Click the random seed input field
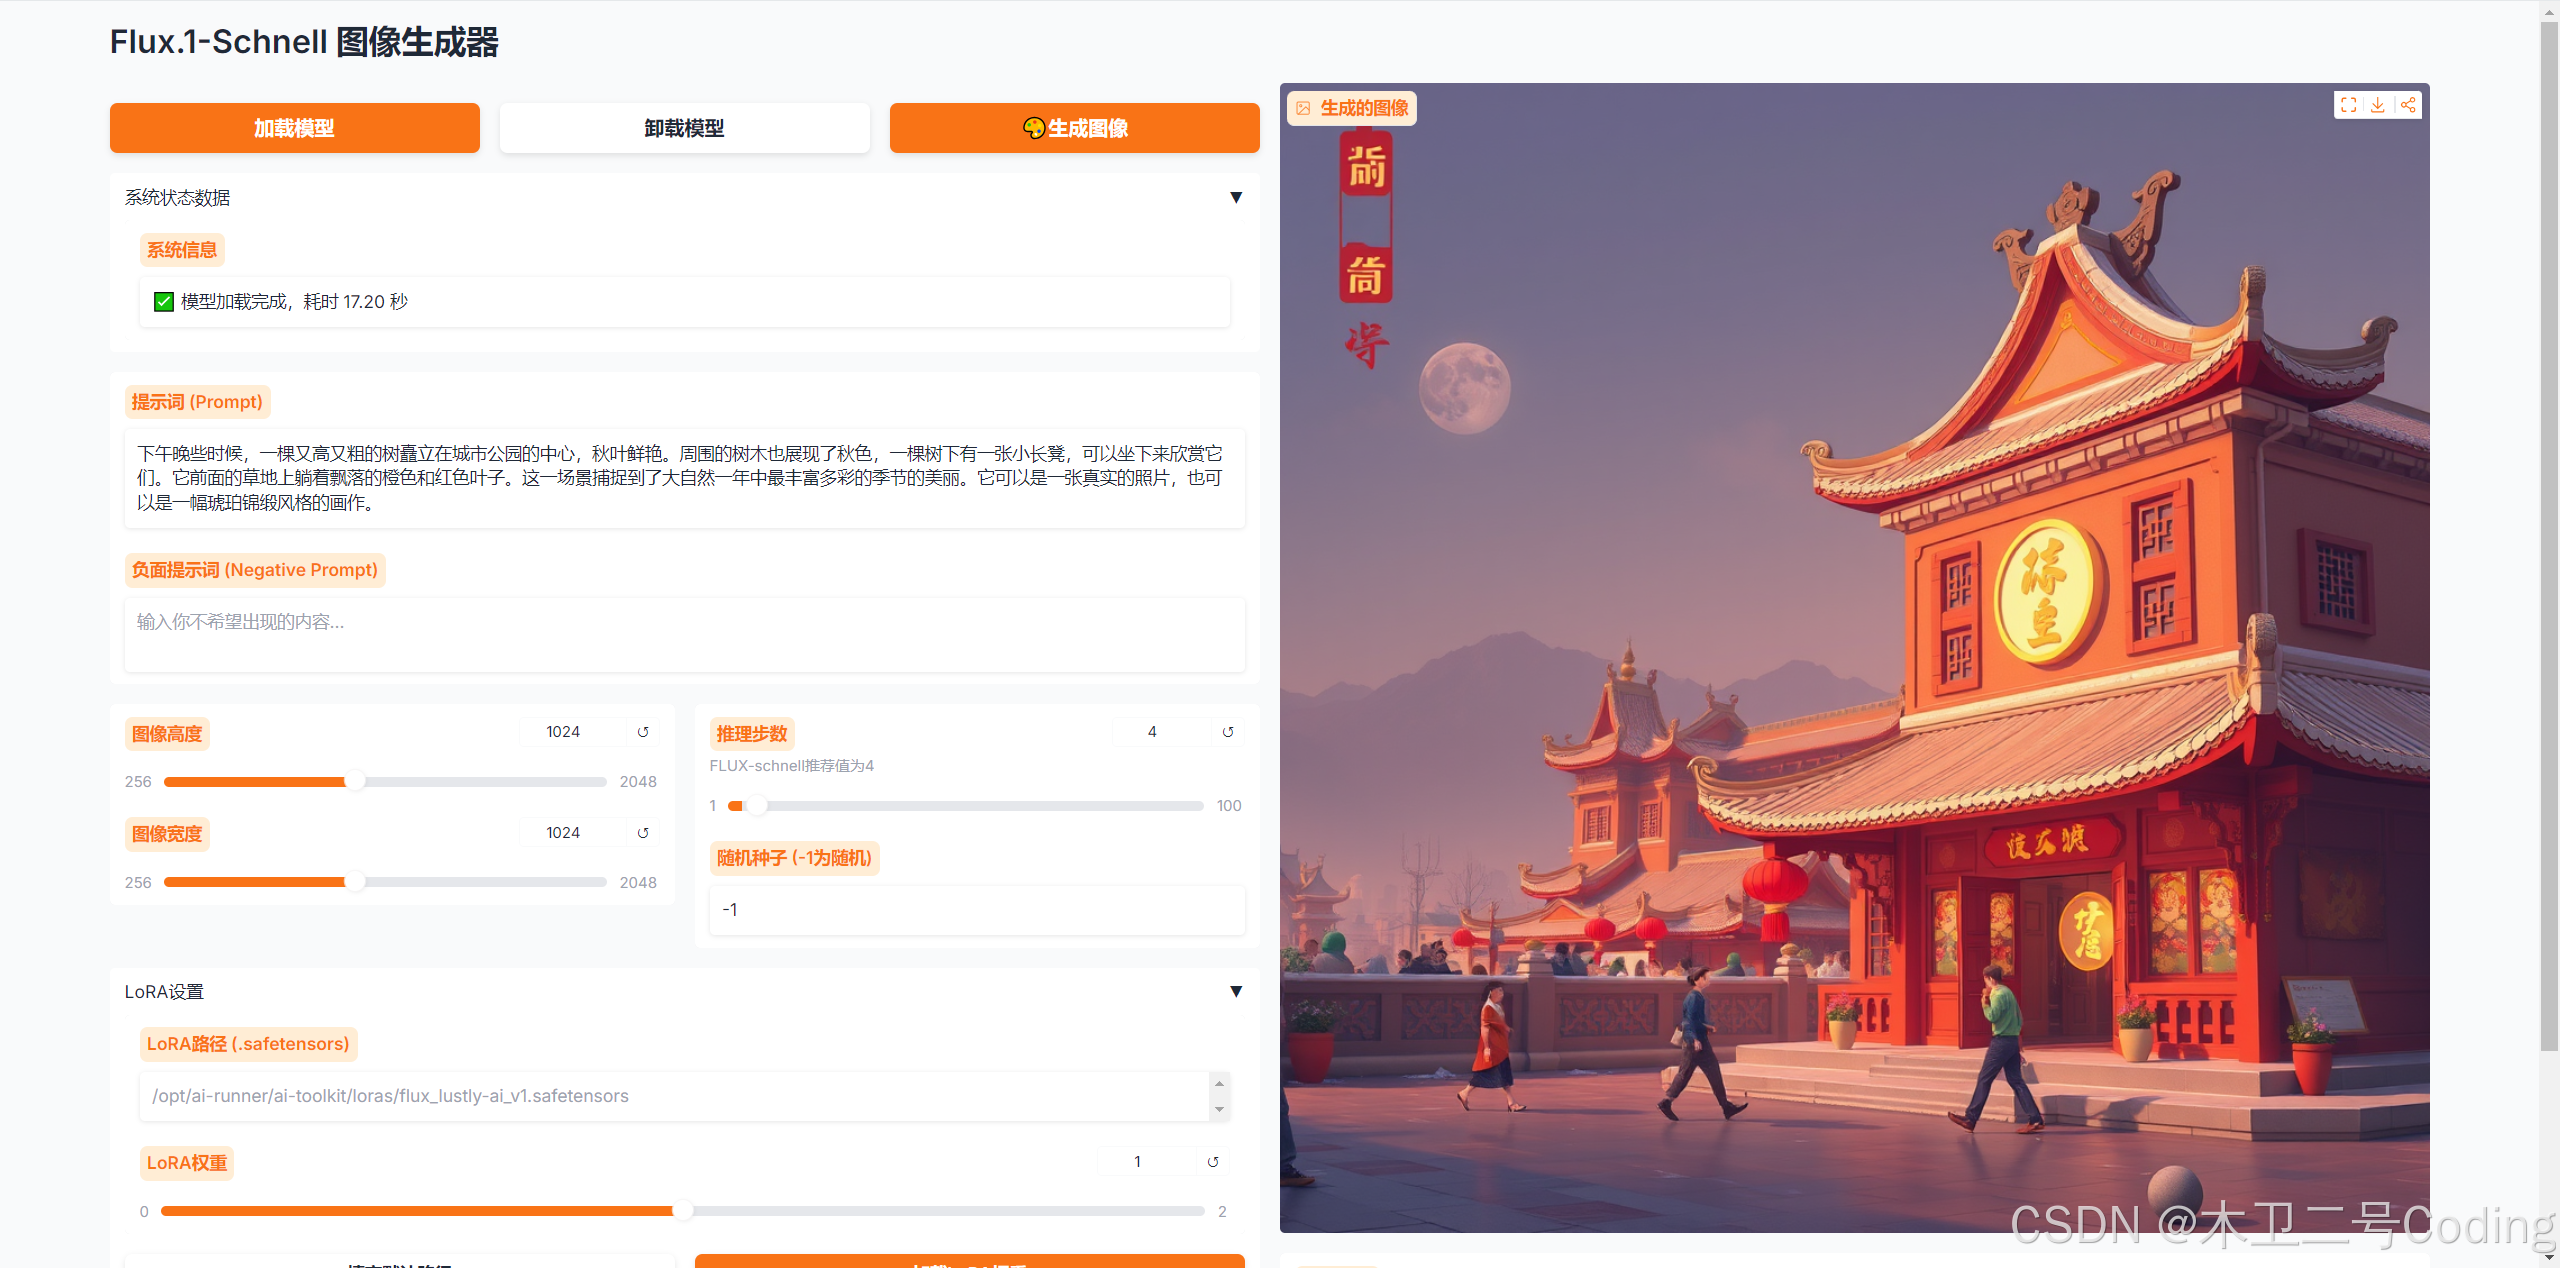2560x1268 pixels. [976, 910]
